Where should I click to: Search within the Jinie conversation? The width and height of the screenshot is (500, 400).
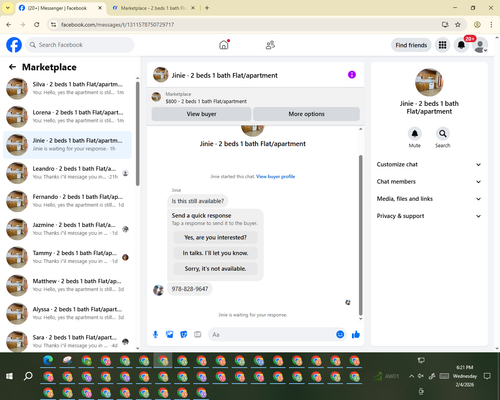(x=442, y=134)
